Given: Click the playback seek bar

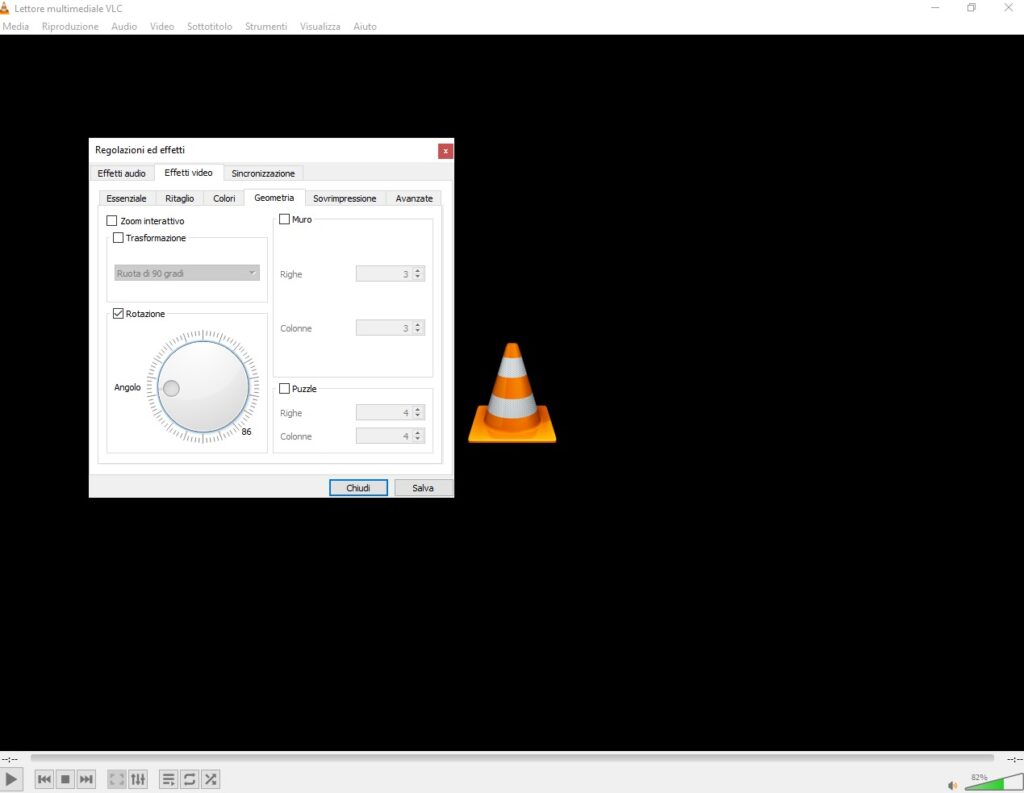Looking at the screenshot, I should click(512, 758).
